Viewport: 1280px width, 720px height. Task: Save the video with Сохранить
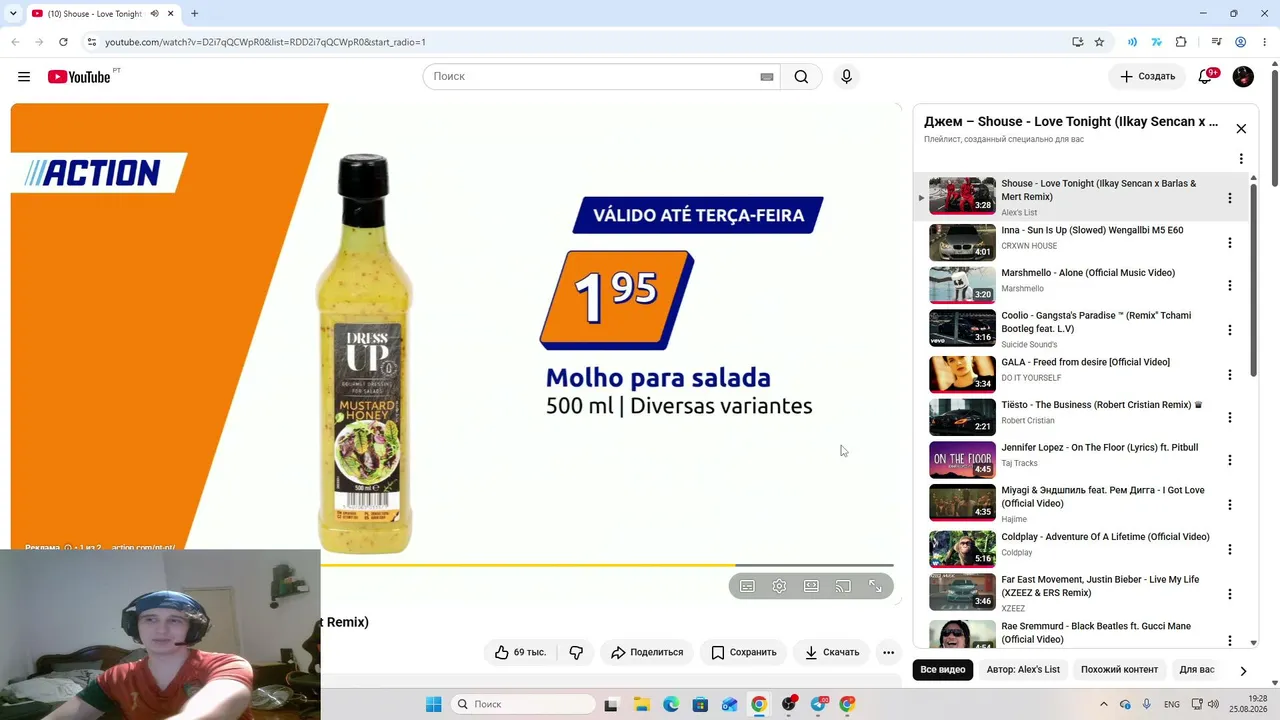point(743,652)
